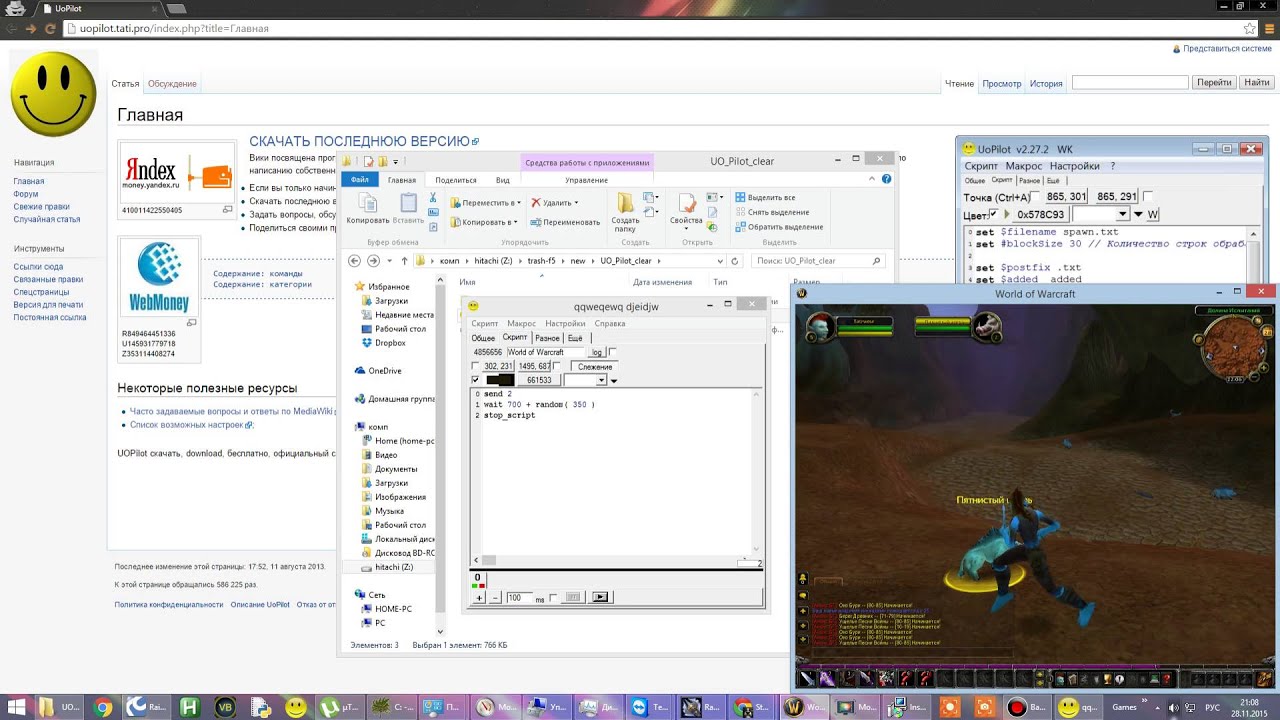Click black arrow right of combo box
The width and height of the screenshot is (1280, 720).
(x=613, y=381)
